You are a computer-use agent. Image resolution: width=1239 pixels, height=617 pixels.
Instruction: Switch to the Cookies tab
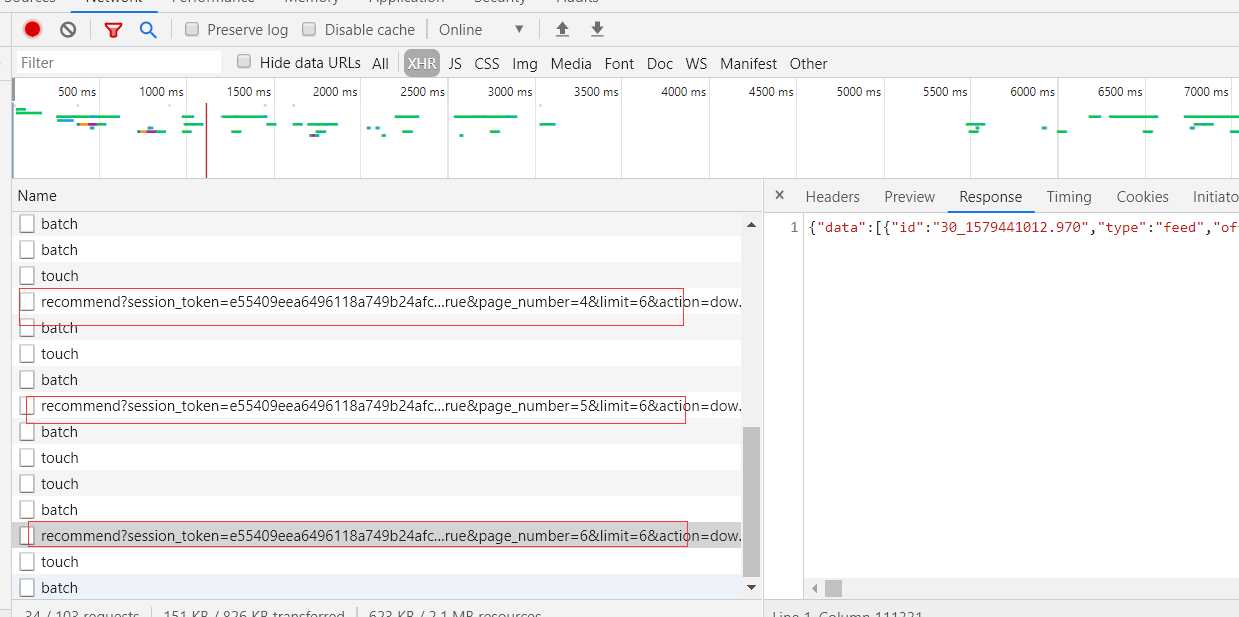pyautogui.click(x=1142, y=197)
